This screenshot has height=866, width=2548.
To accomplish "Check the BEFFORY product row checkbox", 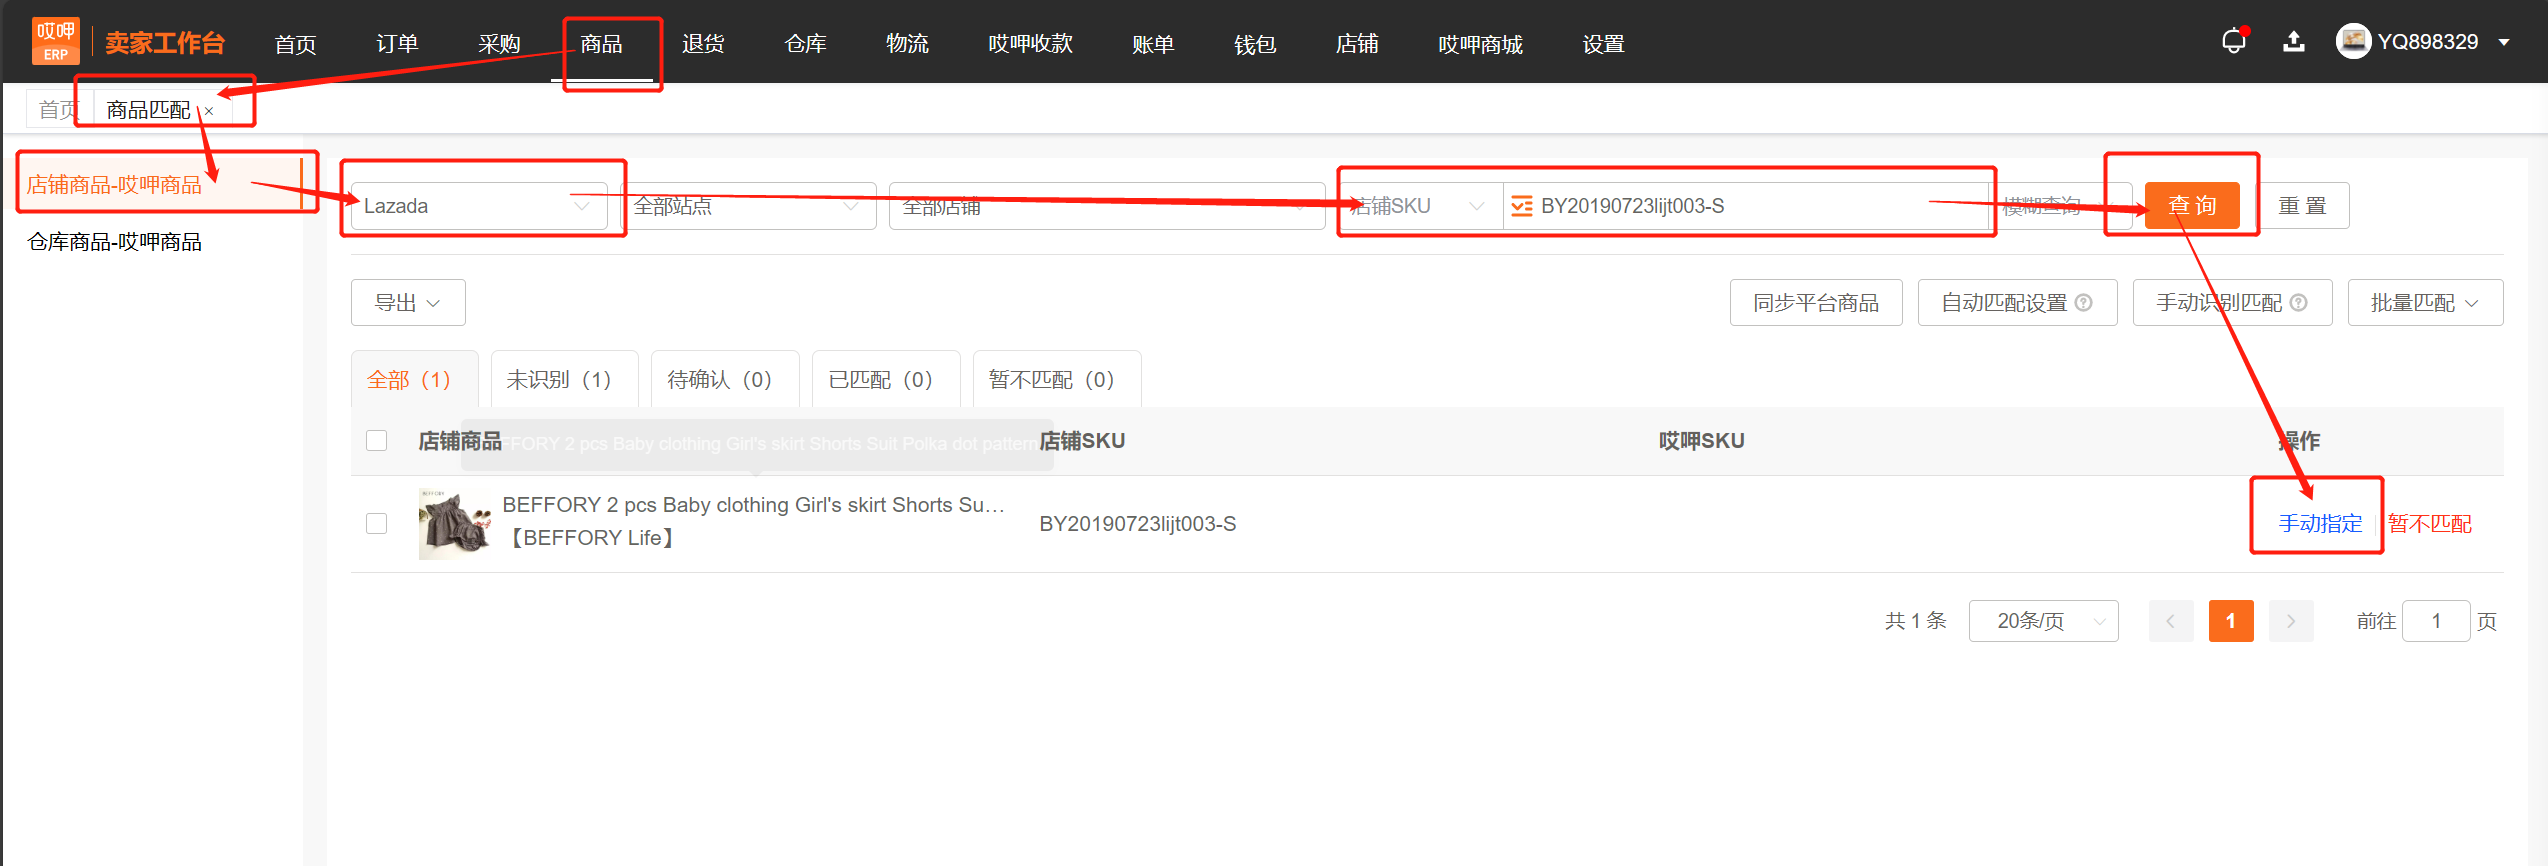I will pos(377,524).
